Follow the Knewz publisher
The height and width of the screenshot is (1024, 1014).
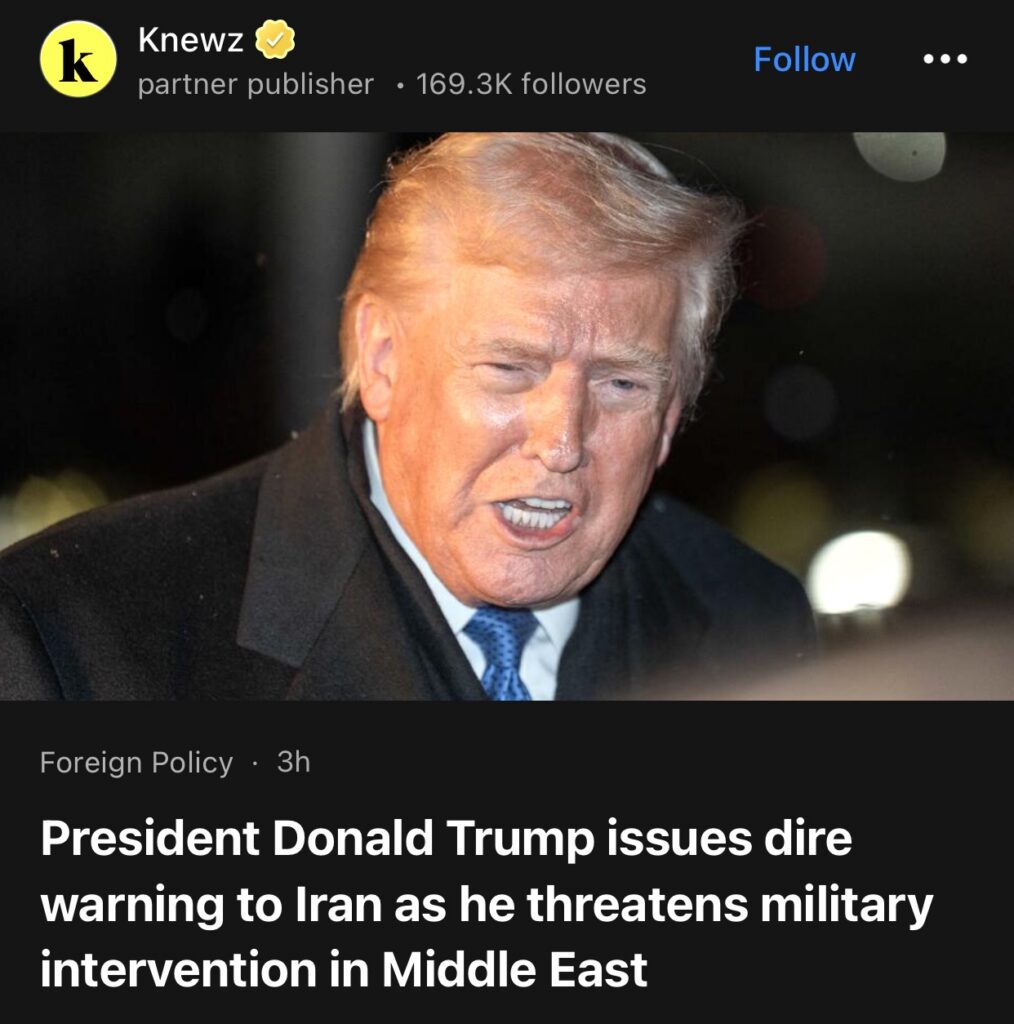point(804,59)
